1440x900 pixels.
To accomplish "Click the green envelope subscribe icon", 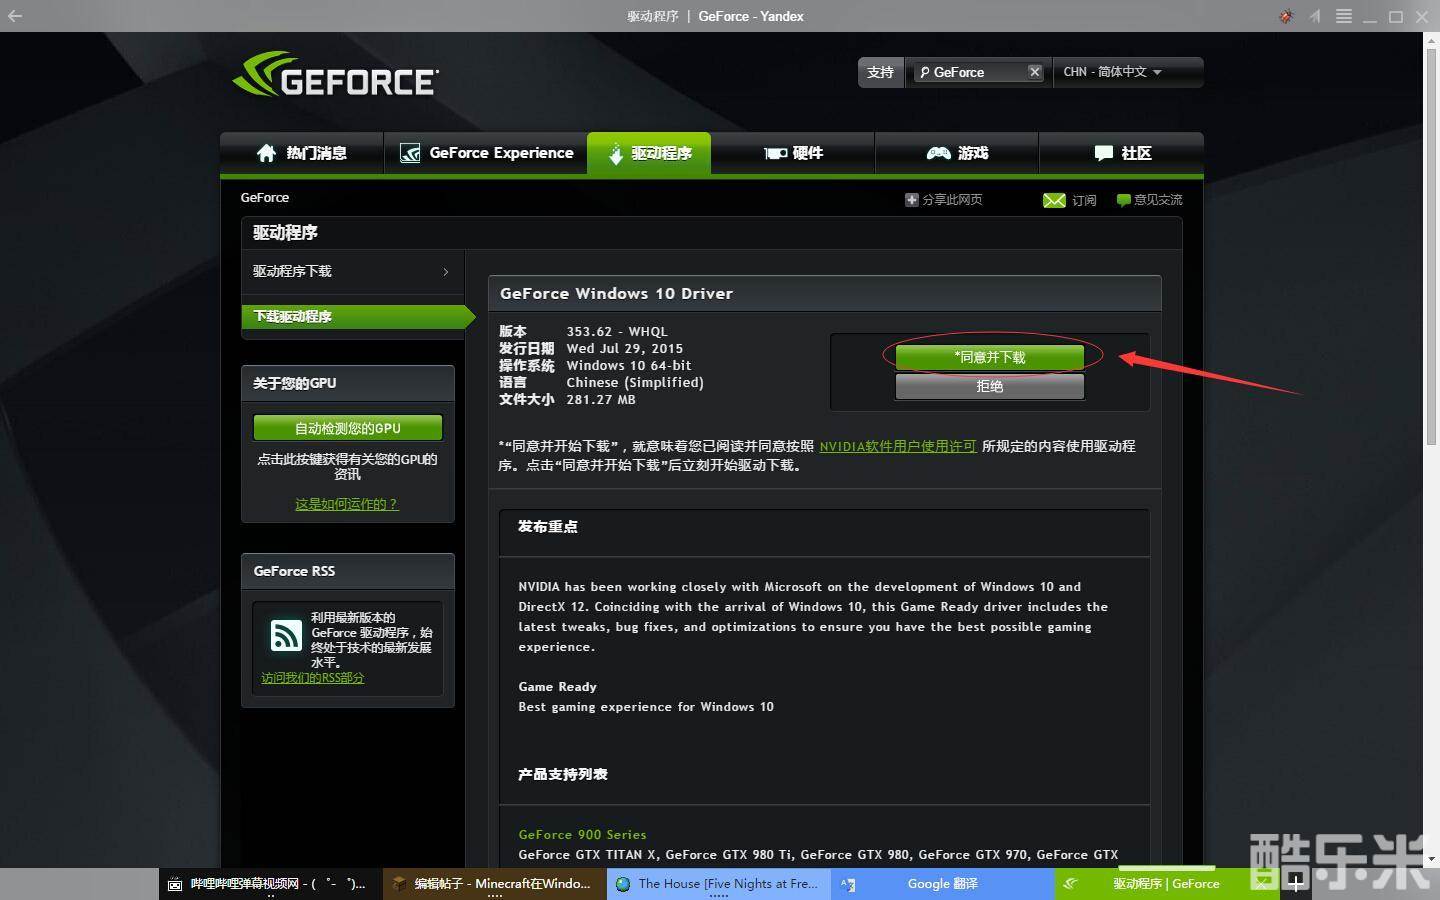I will pos(1054,200).
